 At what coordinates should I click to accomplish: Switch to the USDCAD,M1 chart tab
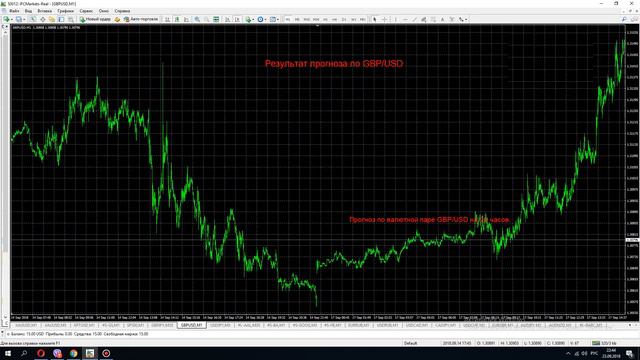417,325
